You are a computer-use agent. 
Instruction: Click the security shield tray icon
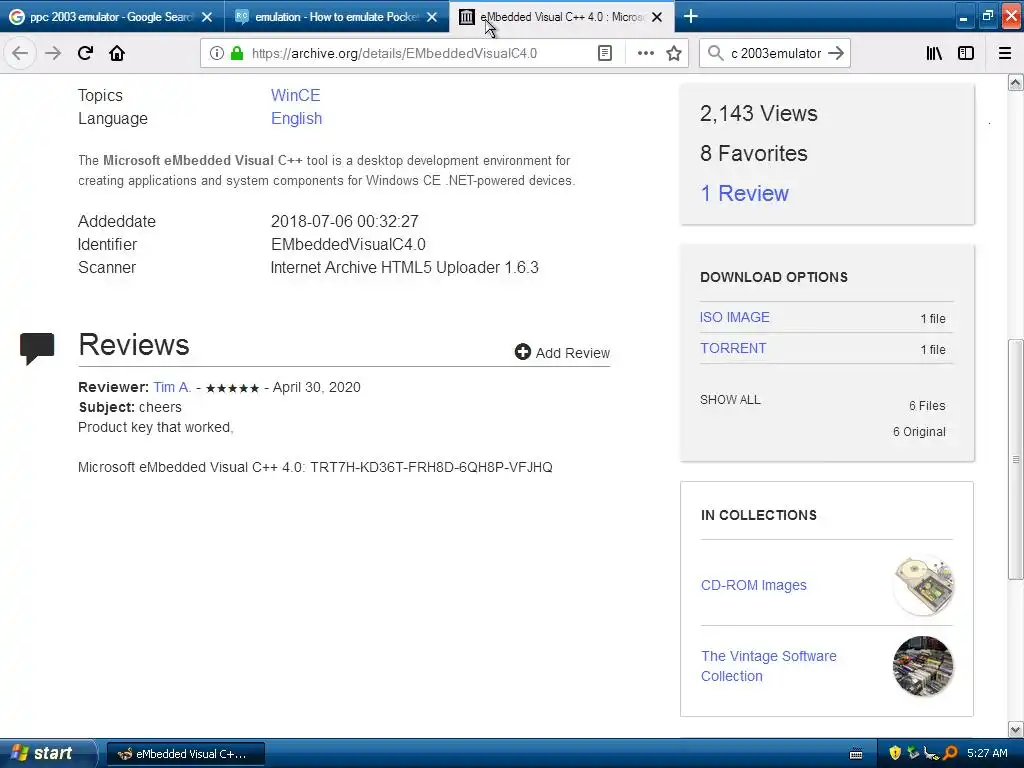895,753
